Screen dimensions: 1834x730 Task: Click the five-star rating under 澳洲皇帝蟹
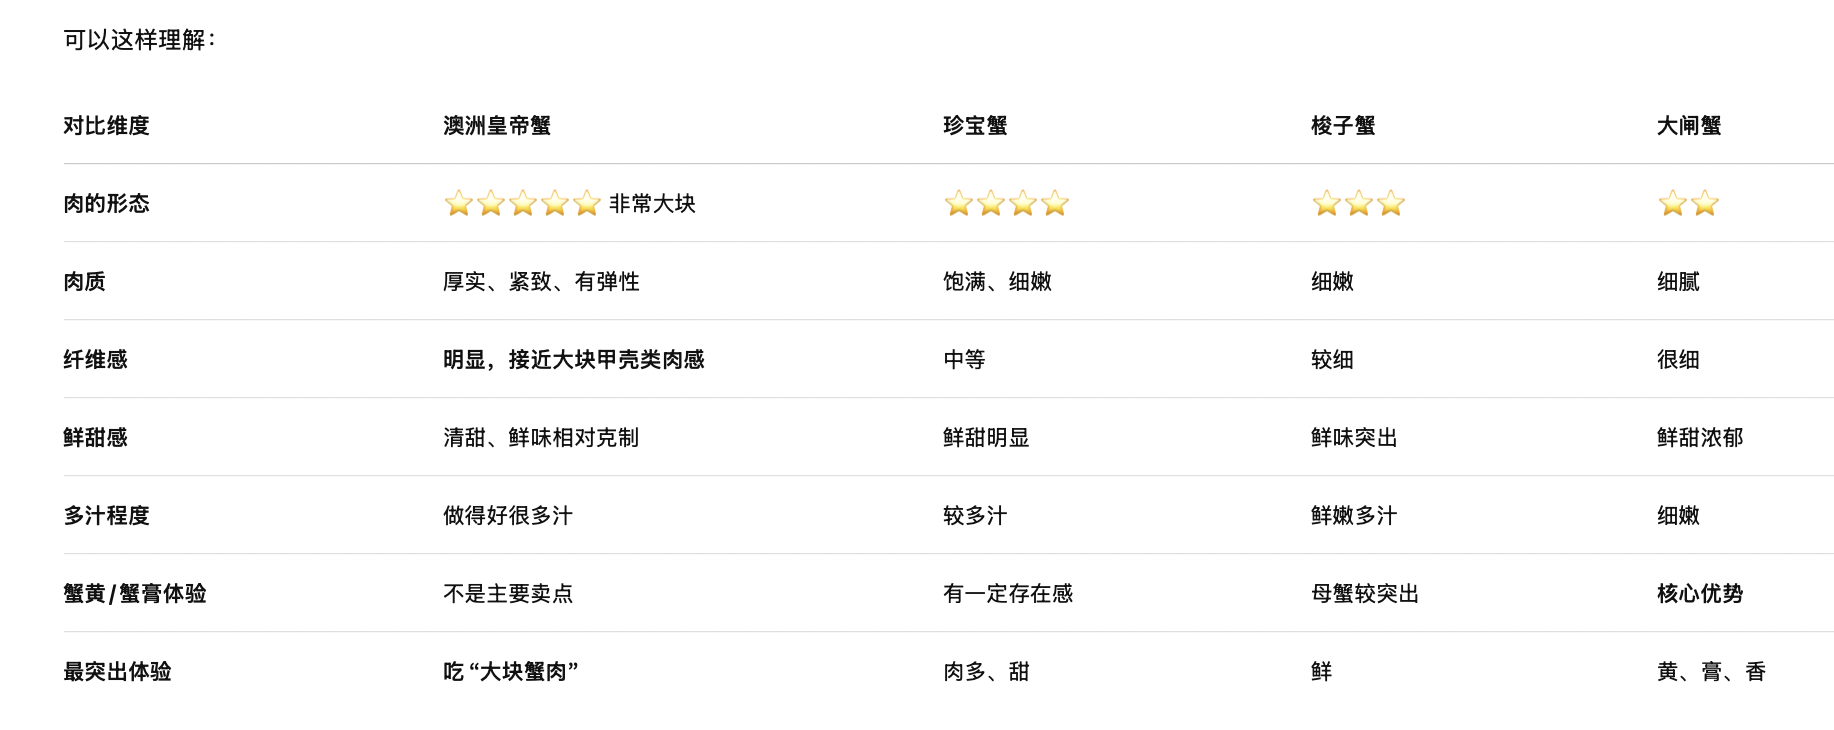[523, 204]
